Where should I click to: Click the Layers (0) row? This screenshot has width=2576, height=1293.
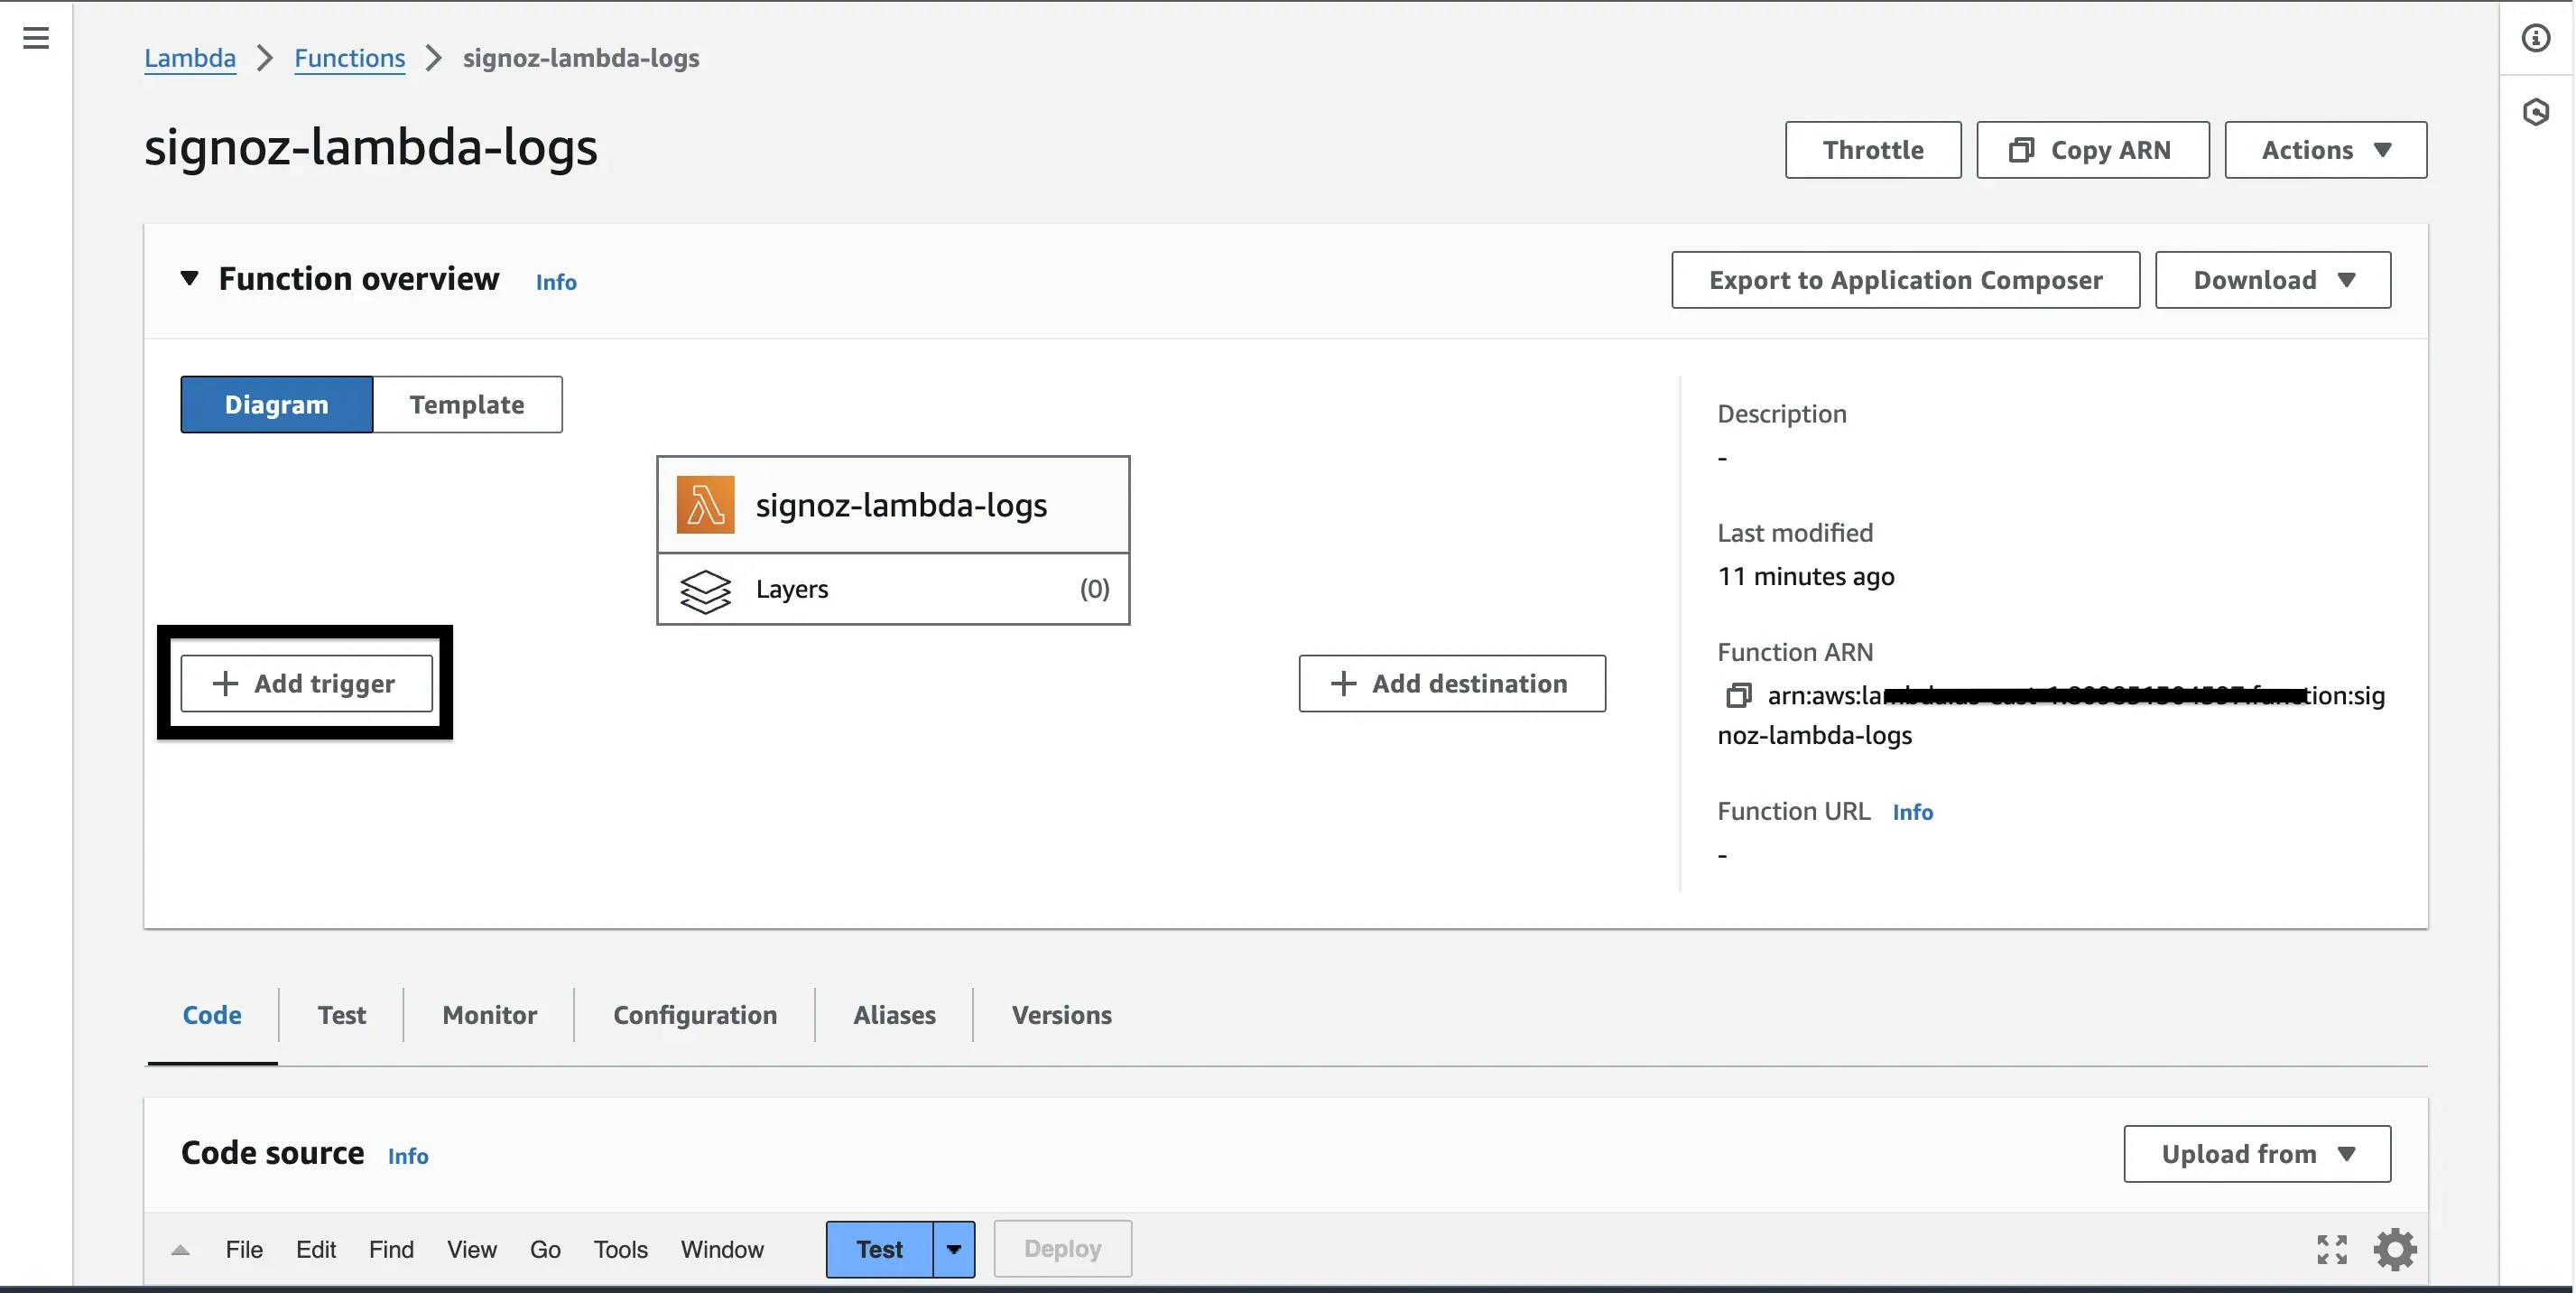(893, 590)
